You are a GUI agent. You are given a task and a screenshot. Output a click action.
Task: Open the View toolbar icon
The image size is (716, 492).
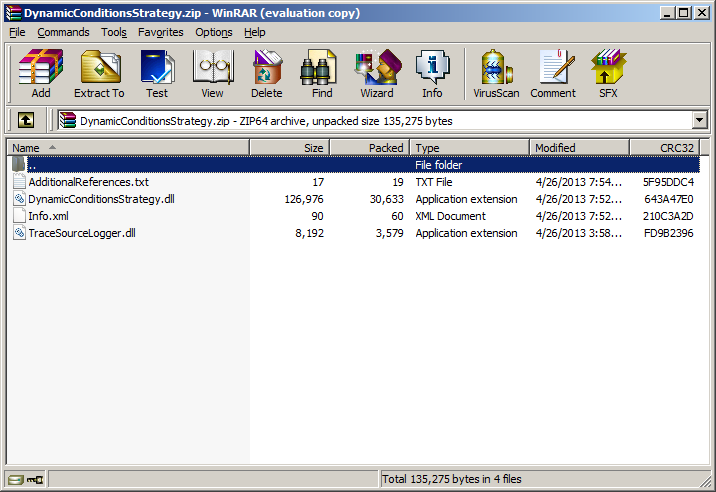(213, 67)
